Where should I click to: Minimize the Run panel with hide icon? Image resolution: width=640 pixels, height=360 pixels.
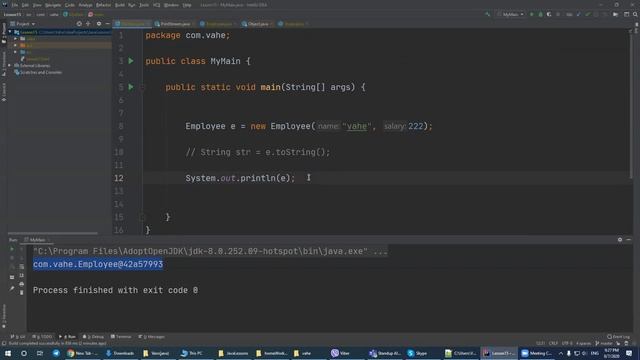click(x=629, y=240)
